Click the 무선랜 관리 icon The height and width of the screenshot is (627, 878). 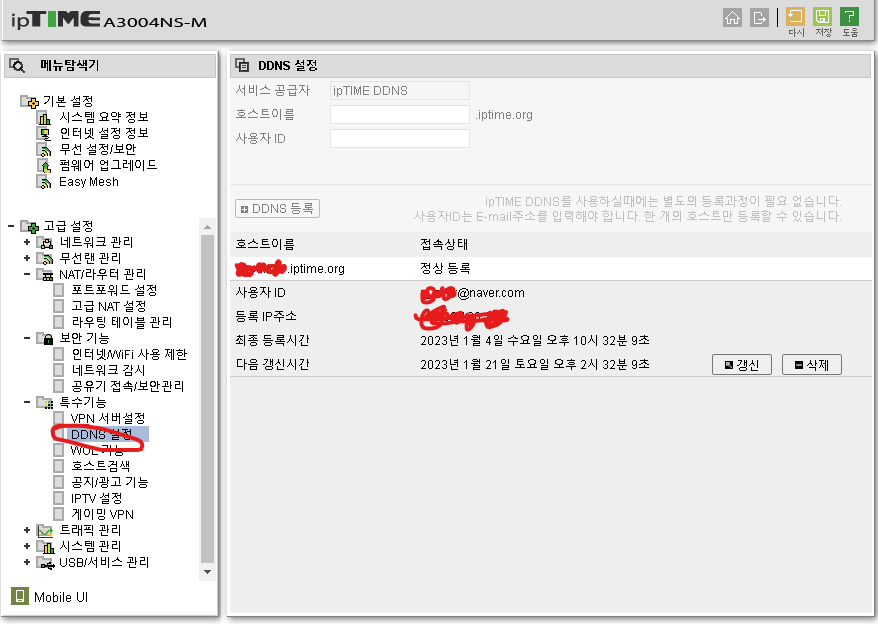[x=45, y=259]
